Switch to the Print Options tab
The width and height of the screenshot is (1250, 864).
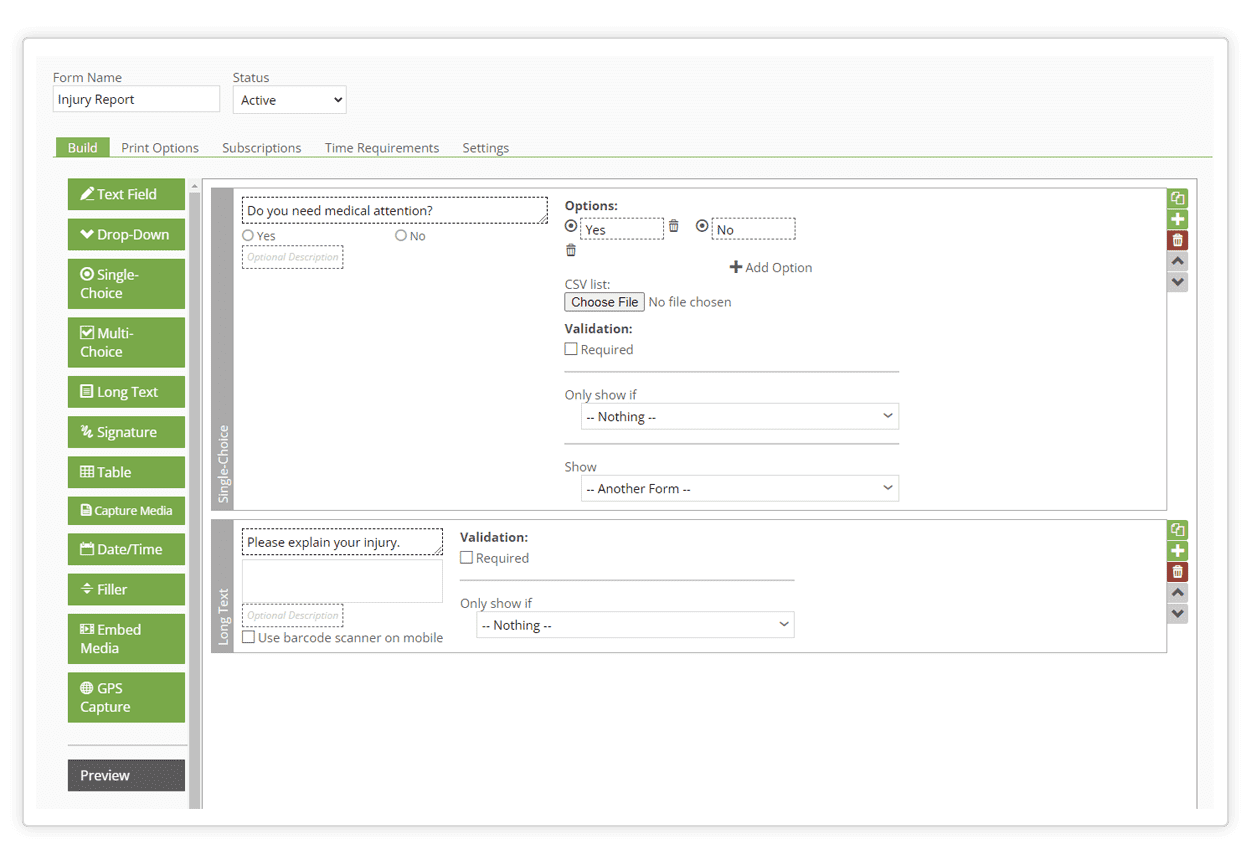160,148
